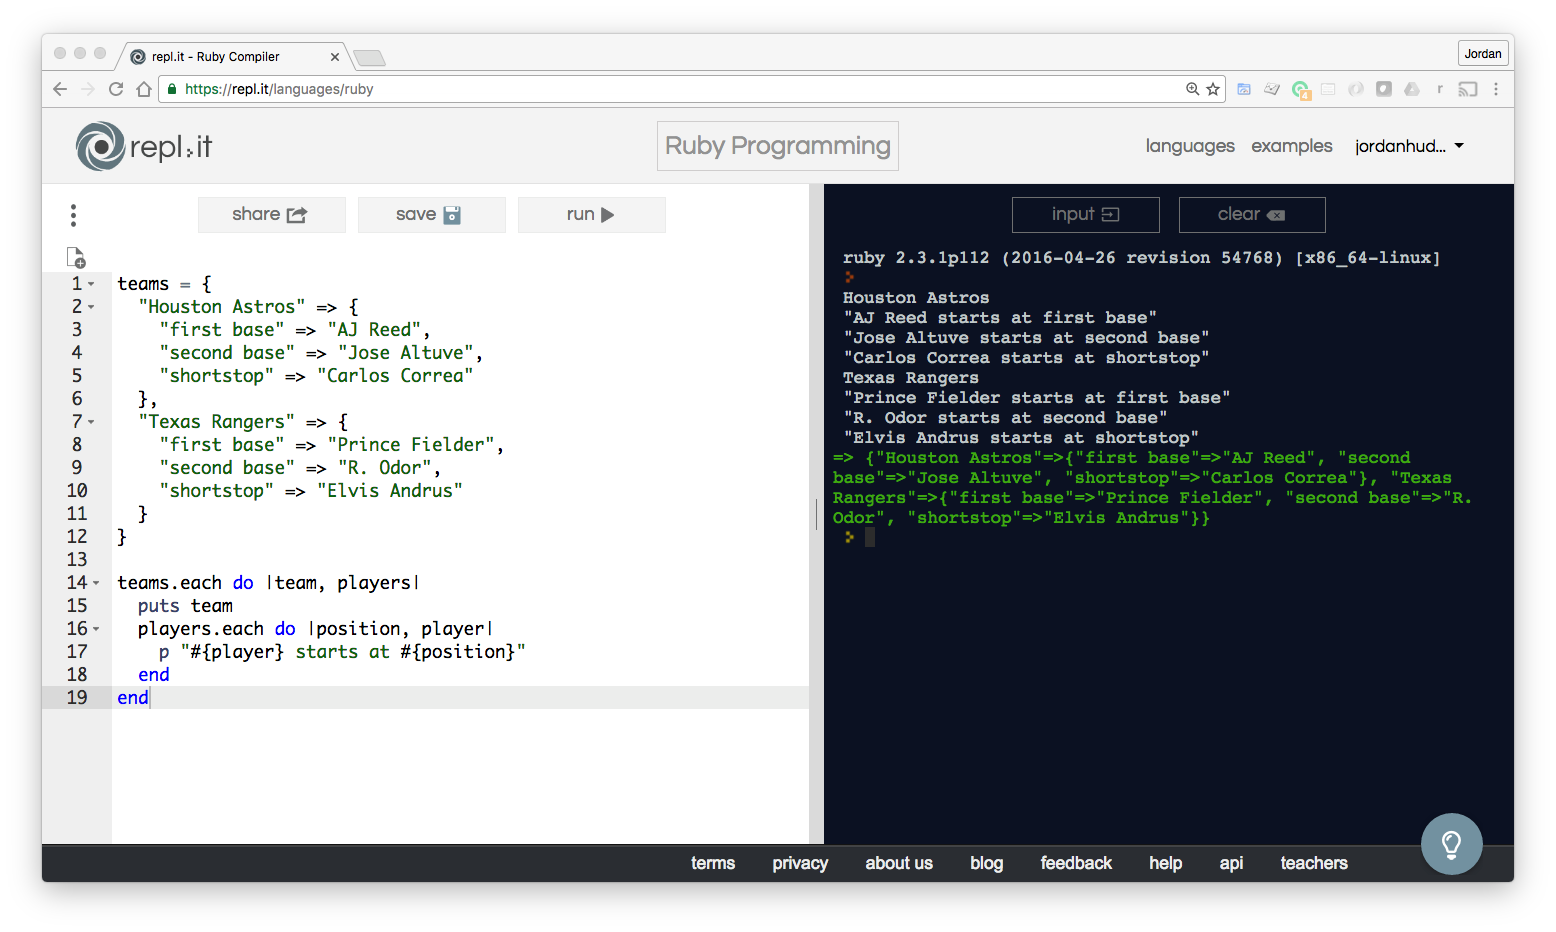
Task: Open the examples menu
Action: (x=1291, y=146)
